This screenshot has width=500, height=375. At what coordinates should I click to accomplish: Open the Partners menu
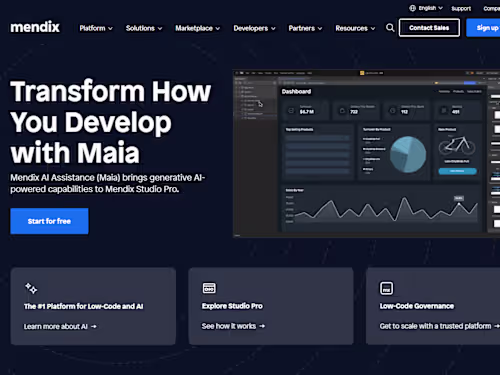coord(305,28)
